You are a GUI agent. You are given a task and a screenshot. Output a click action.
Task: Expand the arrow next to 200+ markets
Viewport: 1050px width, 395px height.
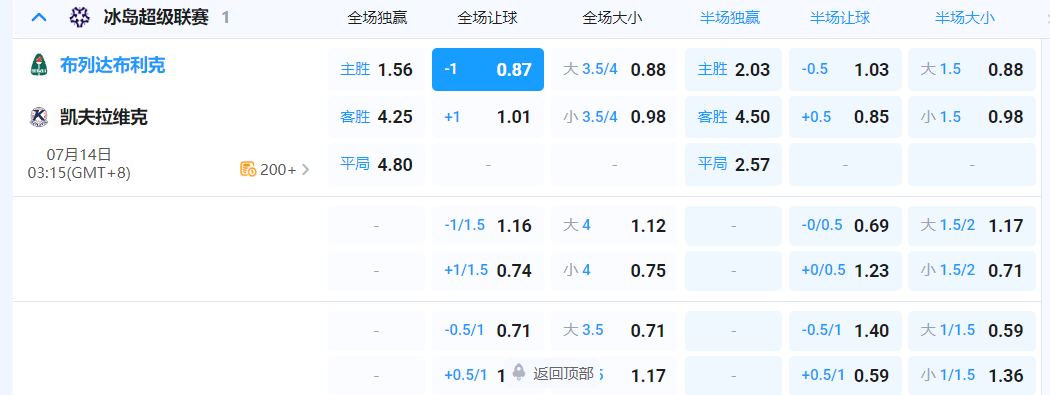click(305, 169)
